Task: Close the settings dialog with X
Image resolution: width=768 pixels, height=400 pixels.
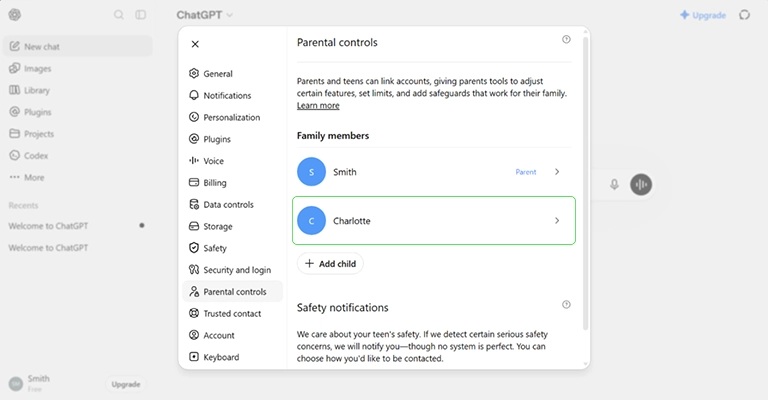Action: pyautogui.click(x=195, y=44)
